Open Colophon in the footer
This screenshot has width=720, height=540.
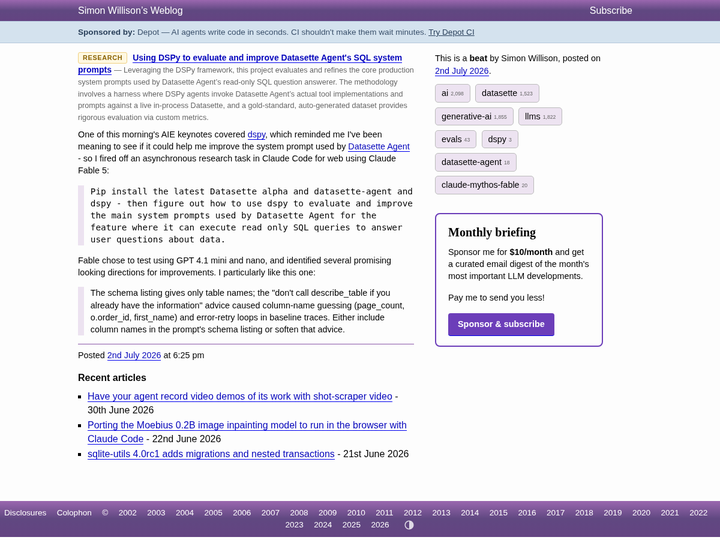[x=74, y=512]
